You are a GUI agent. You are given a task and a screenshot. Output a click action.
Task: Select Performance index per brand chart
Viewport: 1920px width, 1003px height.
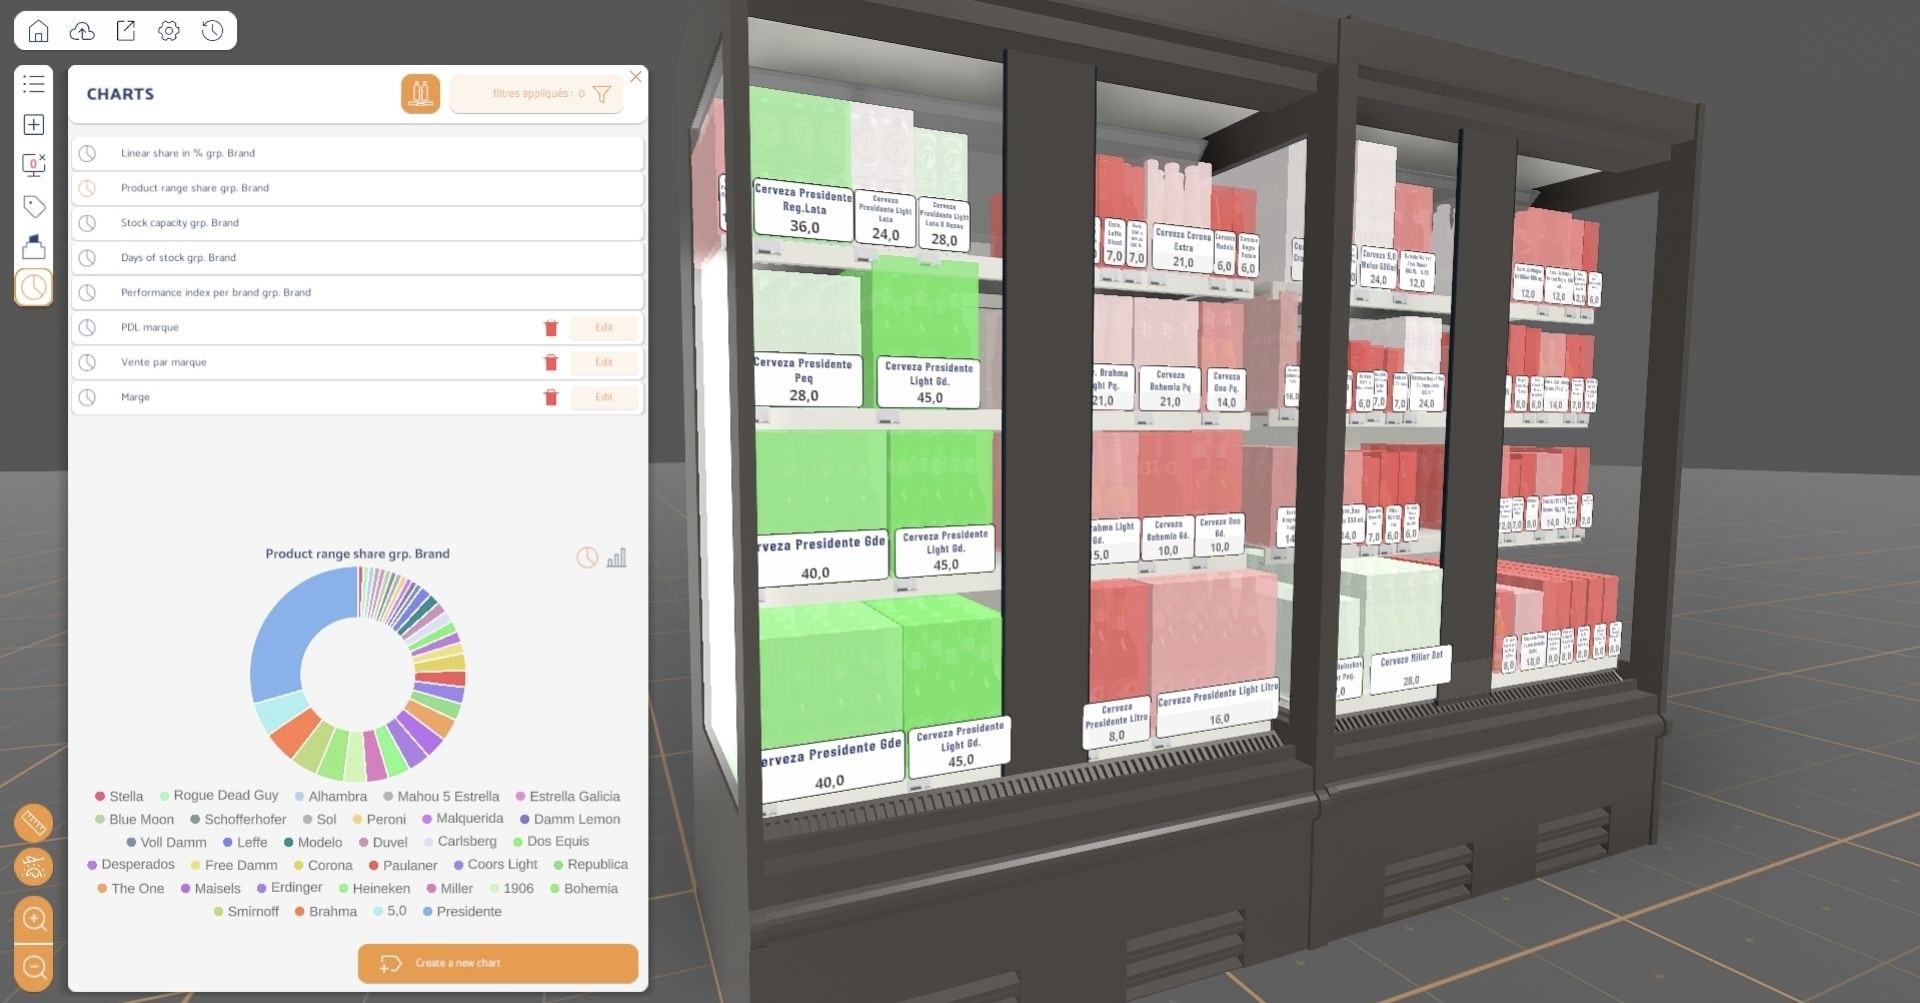tap(357, 293)
